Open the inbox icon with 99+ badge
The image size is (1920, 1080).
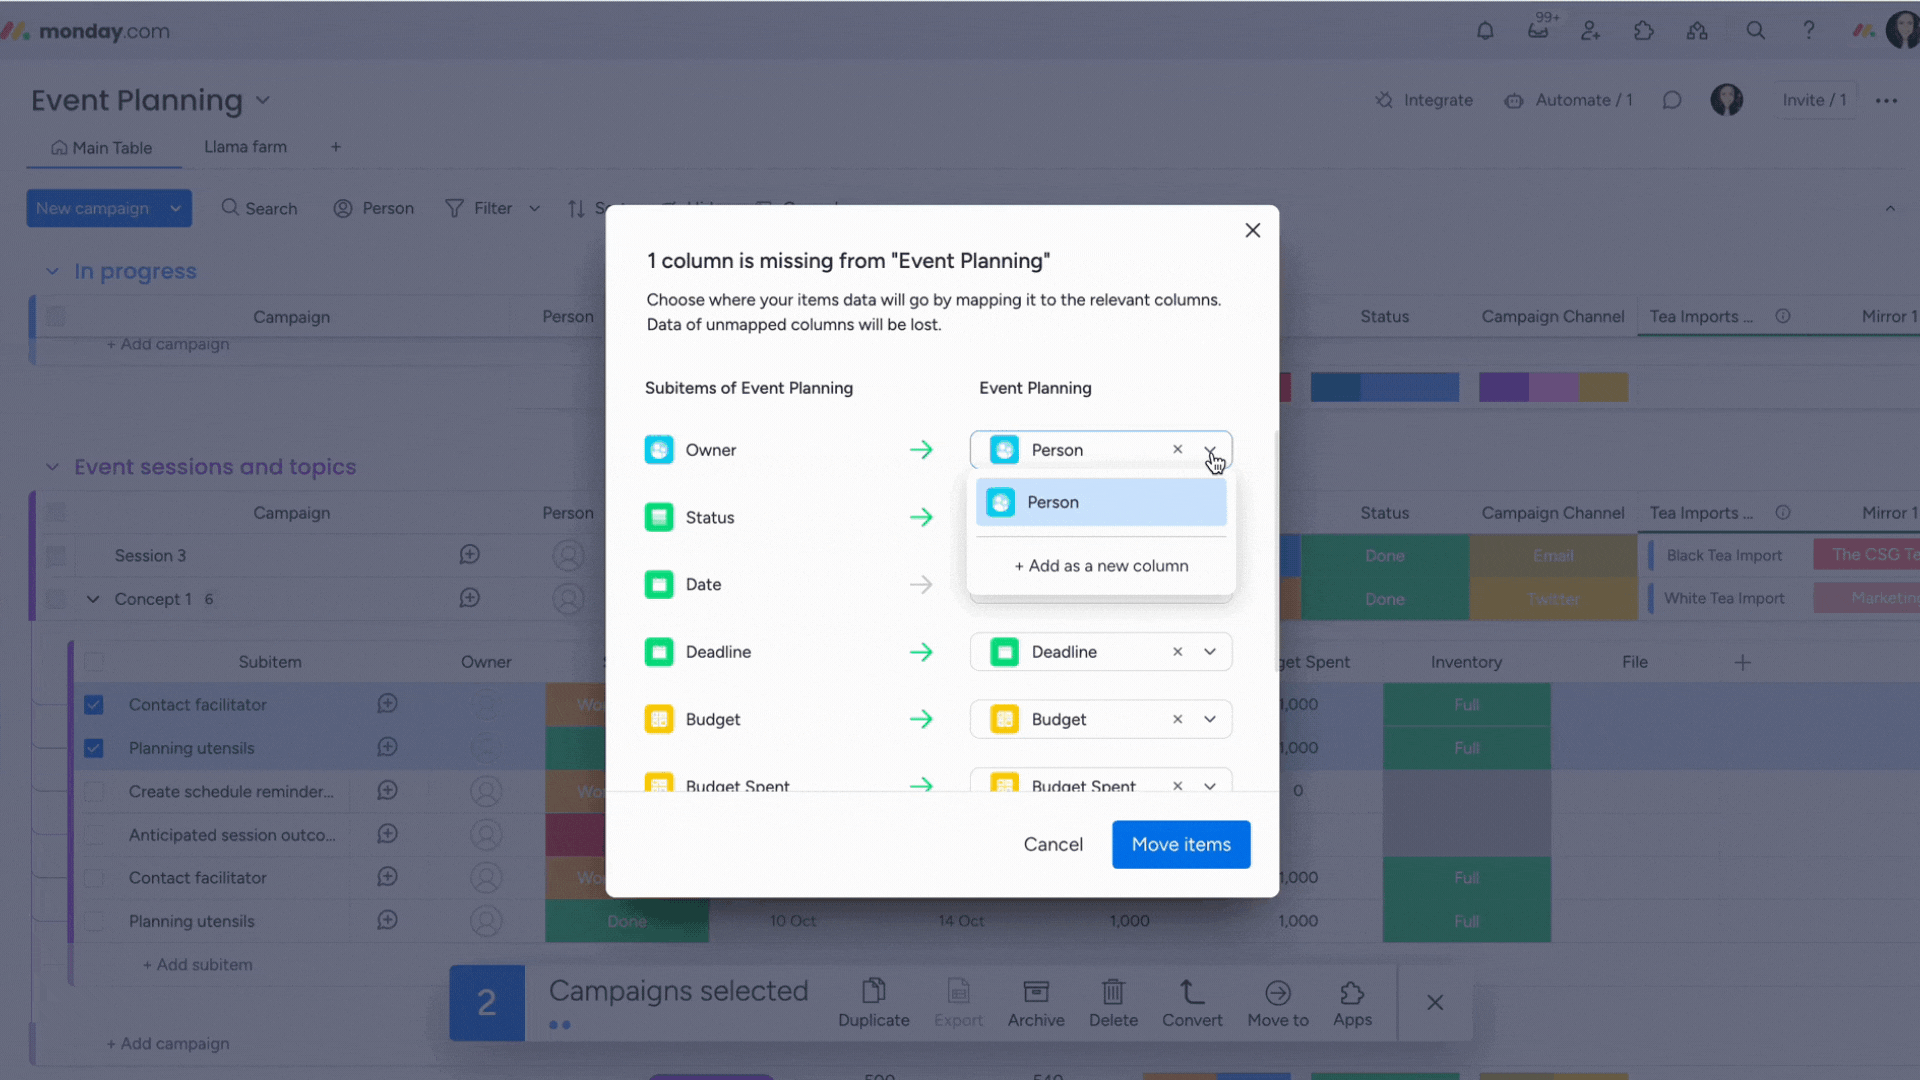click(1539, 29)
